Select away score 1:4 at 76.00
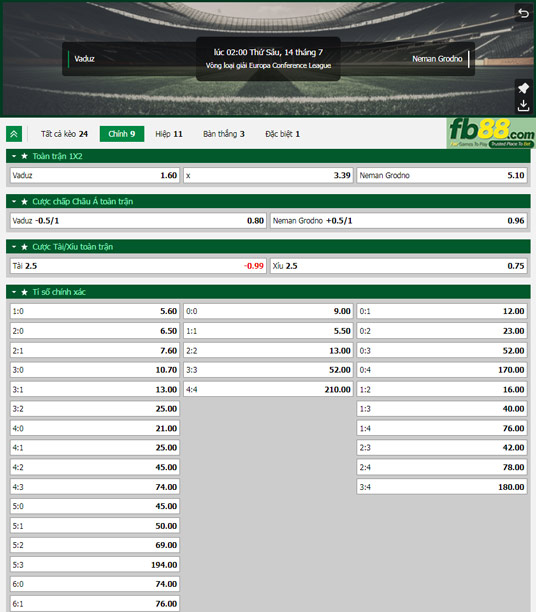This screenshot has height=612, width=536. pyautogui.click(x=442, y=428)
